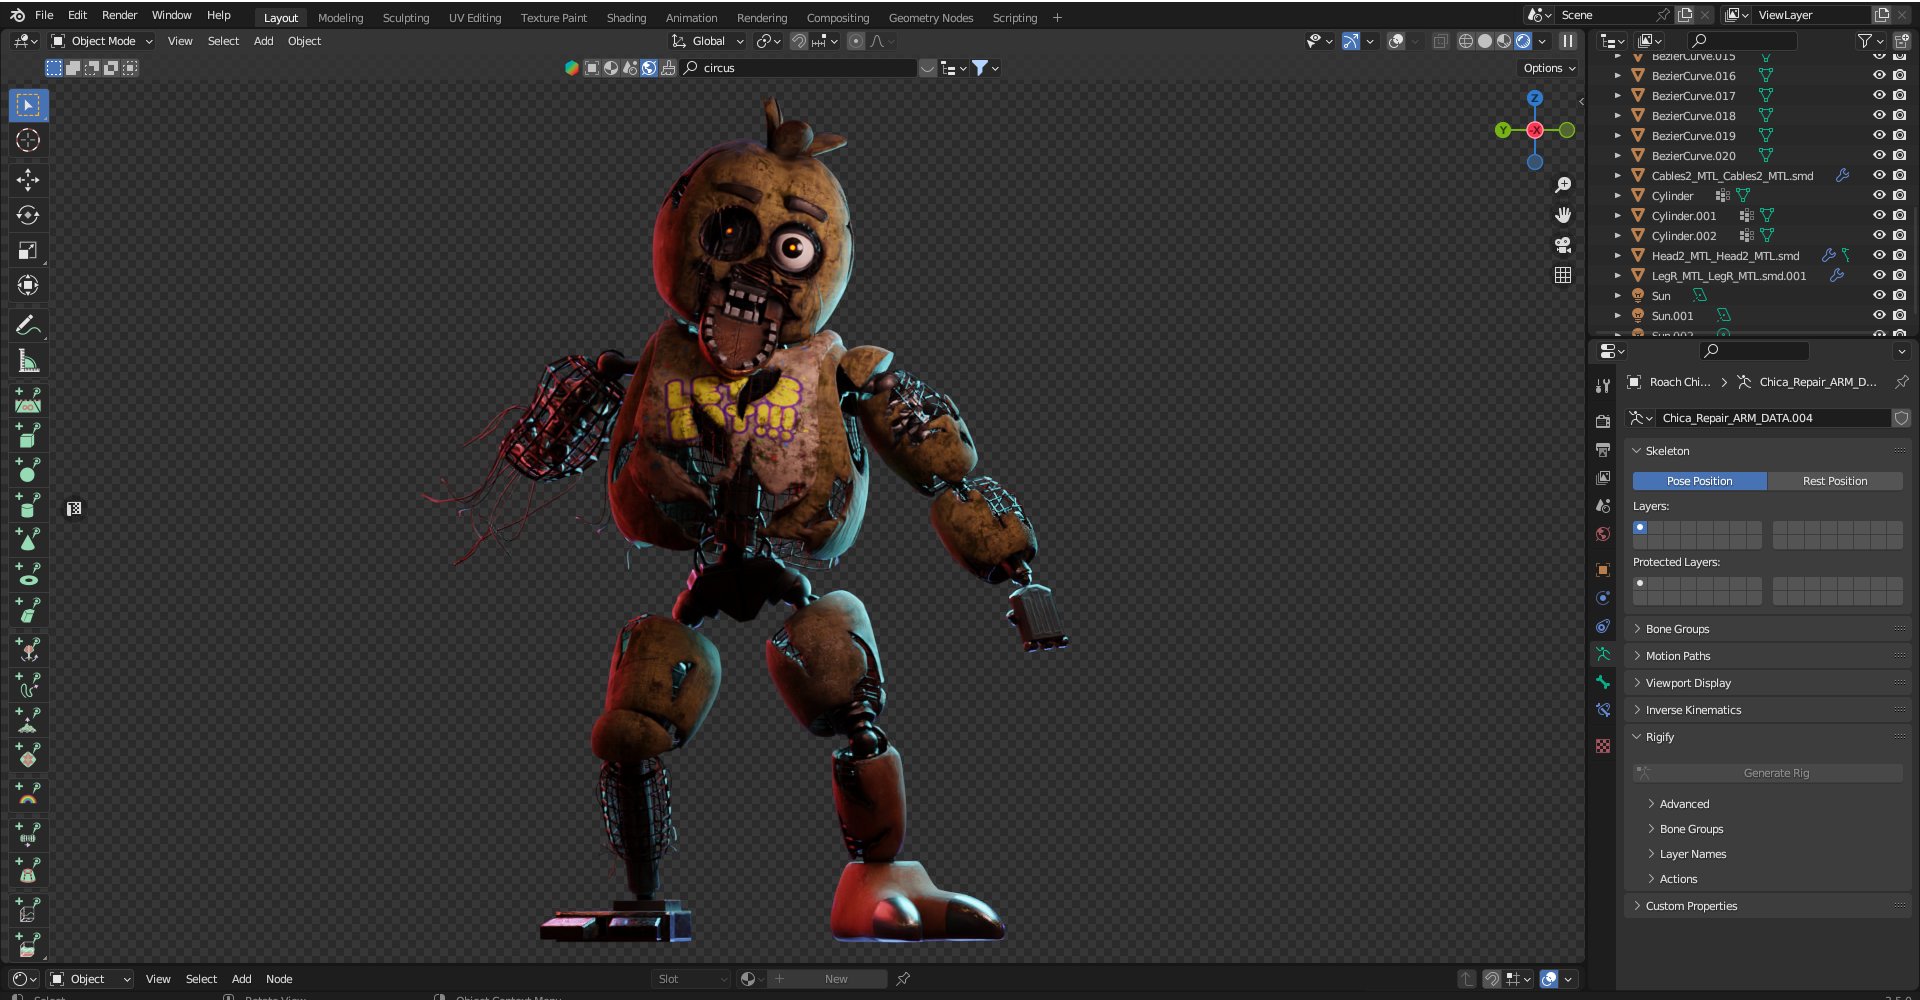Switch to wireframe viewport shading
The width and height of the screenshot is (1920, 1000).
click(x=1466, y=41)
